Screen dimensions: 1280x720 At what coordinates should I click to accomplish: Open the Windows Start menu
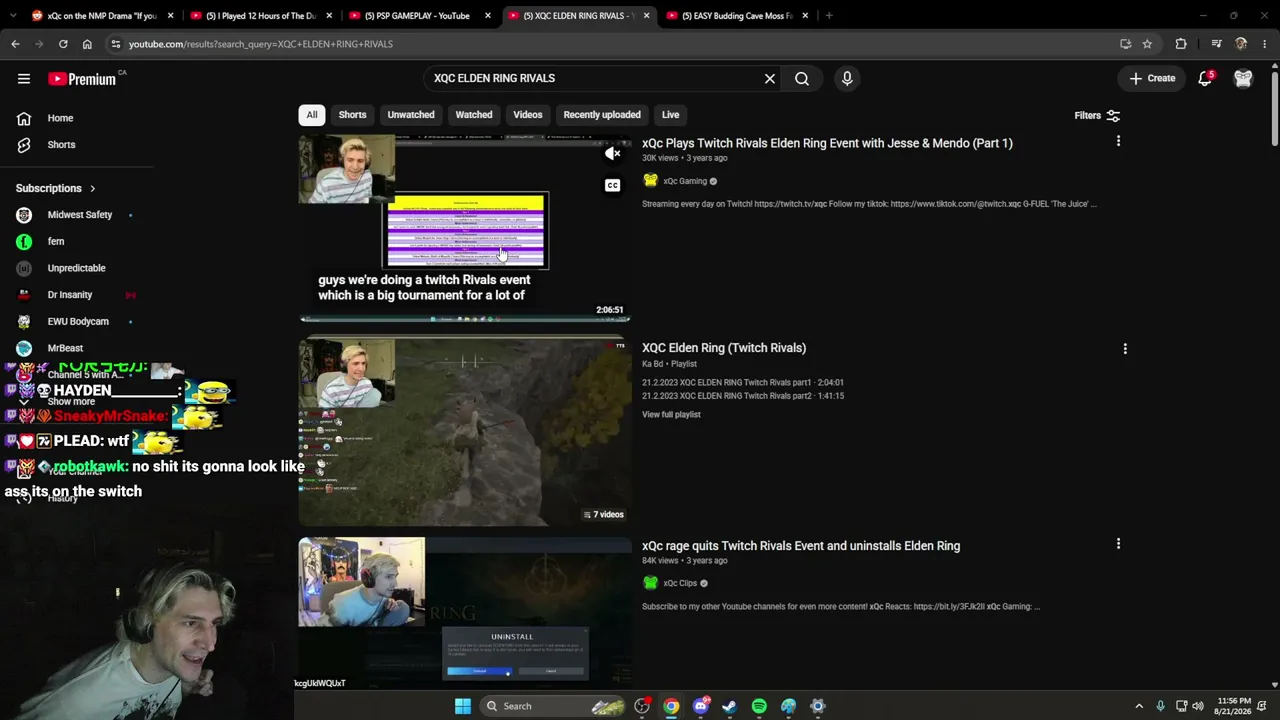point(463,706)
